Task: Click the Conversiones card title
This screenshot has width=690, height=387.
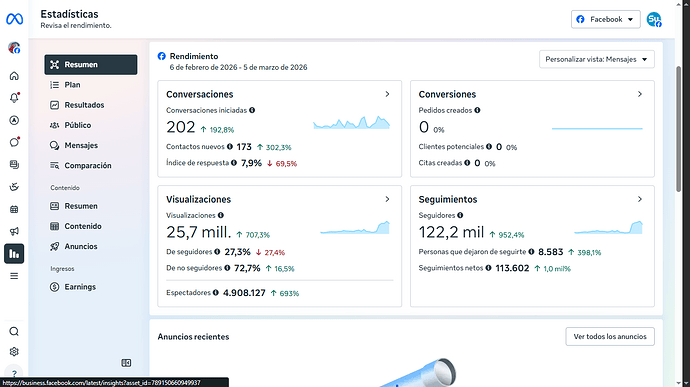Action: [x=447, y=94]
